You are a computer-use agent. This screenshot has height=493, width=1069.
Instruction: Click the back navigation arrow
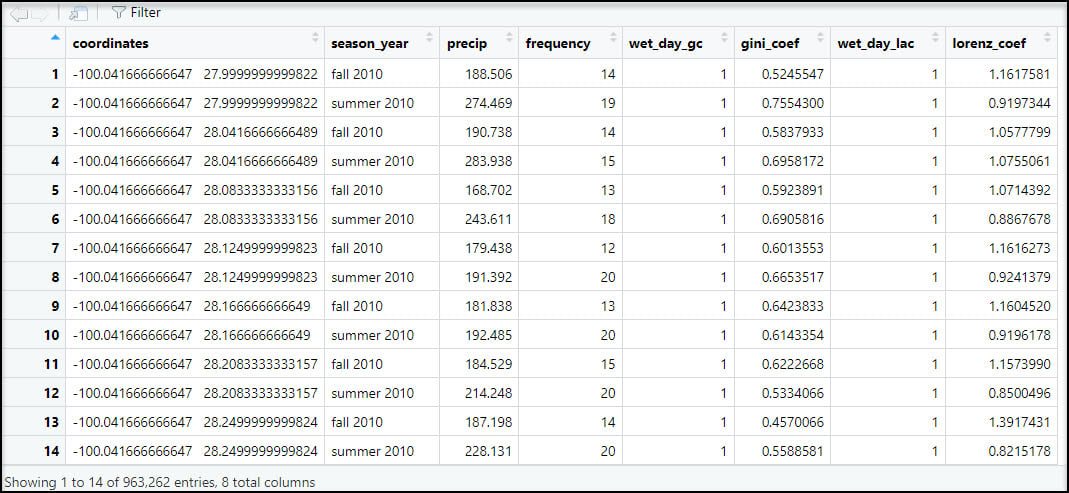(15, 13)
